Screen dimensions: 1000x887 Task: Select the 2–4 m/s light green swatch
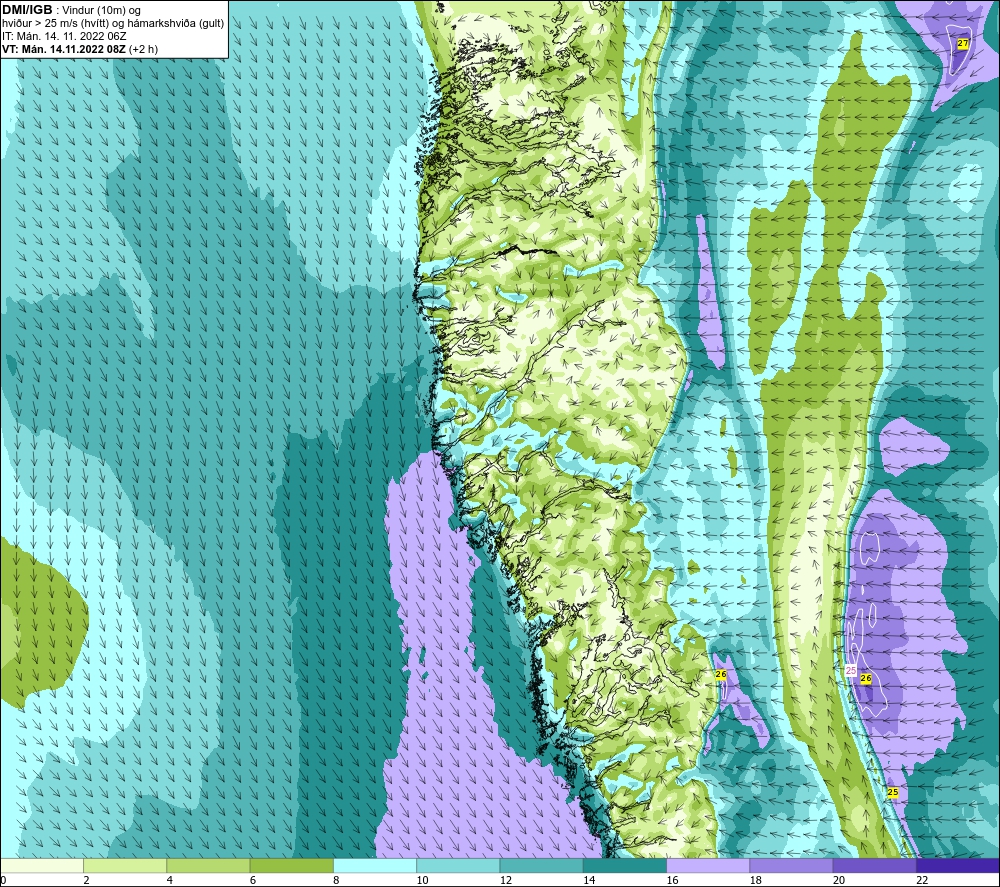coord(125,866)
